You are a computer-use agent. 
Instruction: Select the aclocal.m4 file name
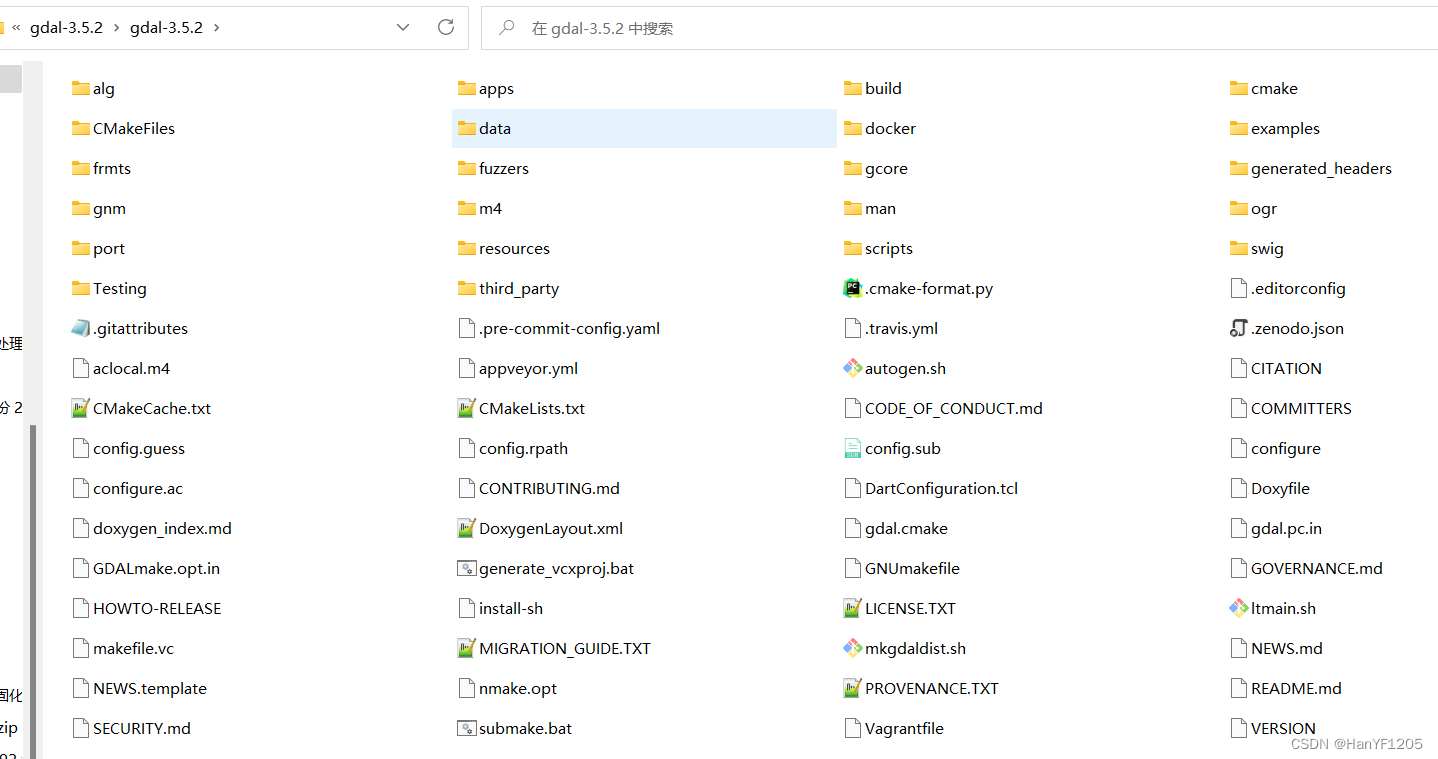tap(131, 368)
